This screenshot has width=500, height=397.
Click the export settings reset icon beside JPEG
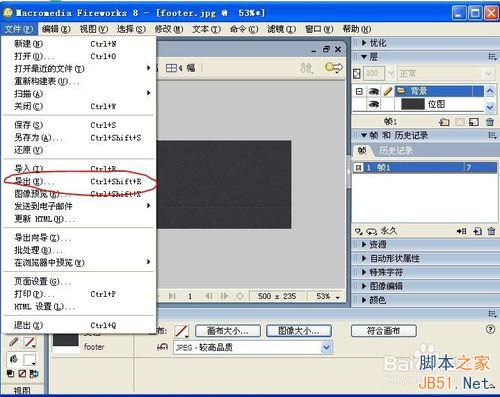click(162, 347)
